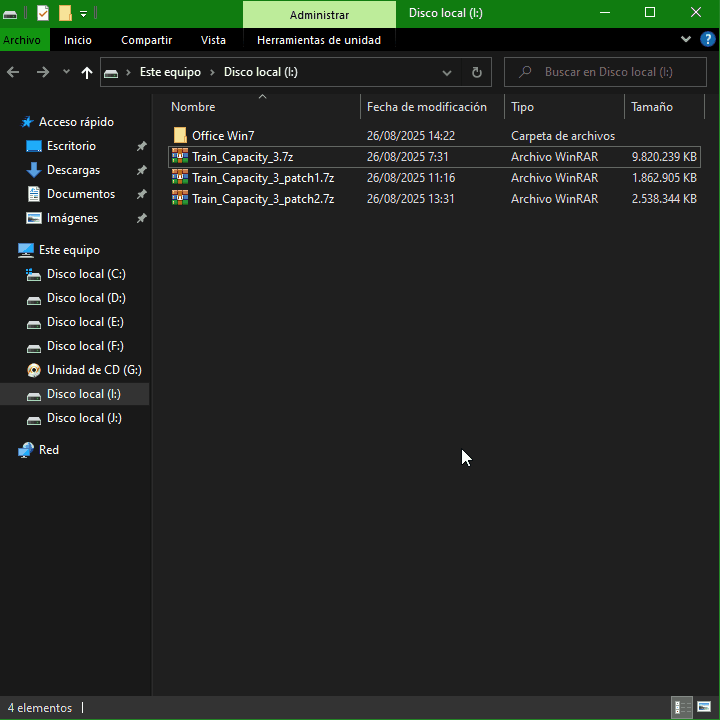Open the Vista ribbon tab

coord(213,40)
